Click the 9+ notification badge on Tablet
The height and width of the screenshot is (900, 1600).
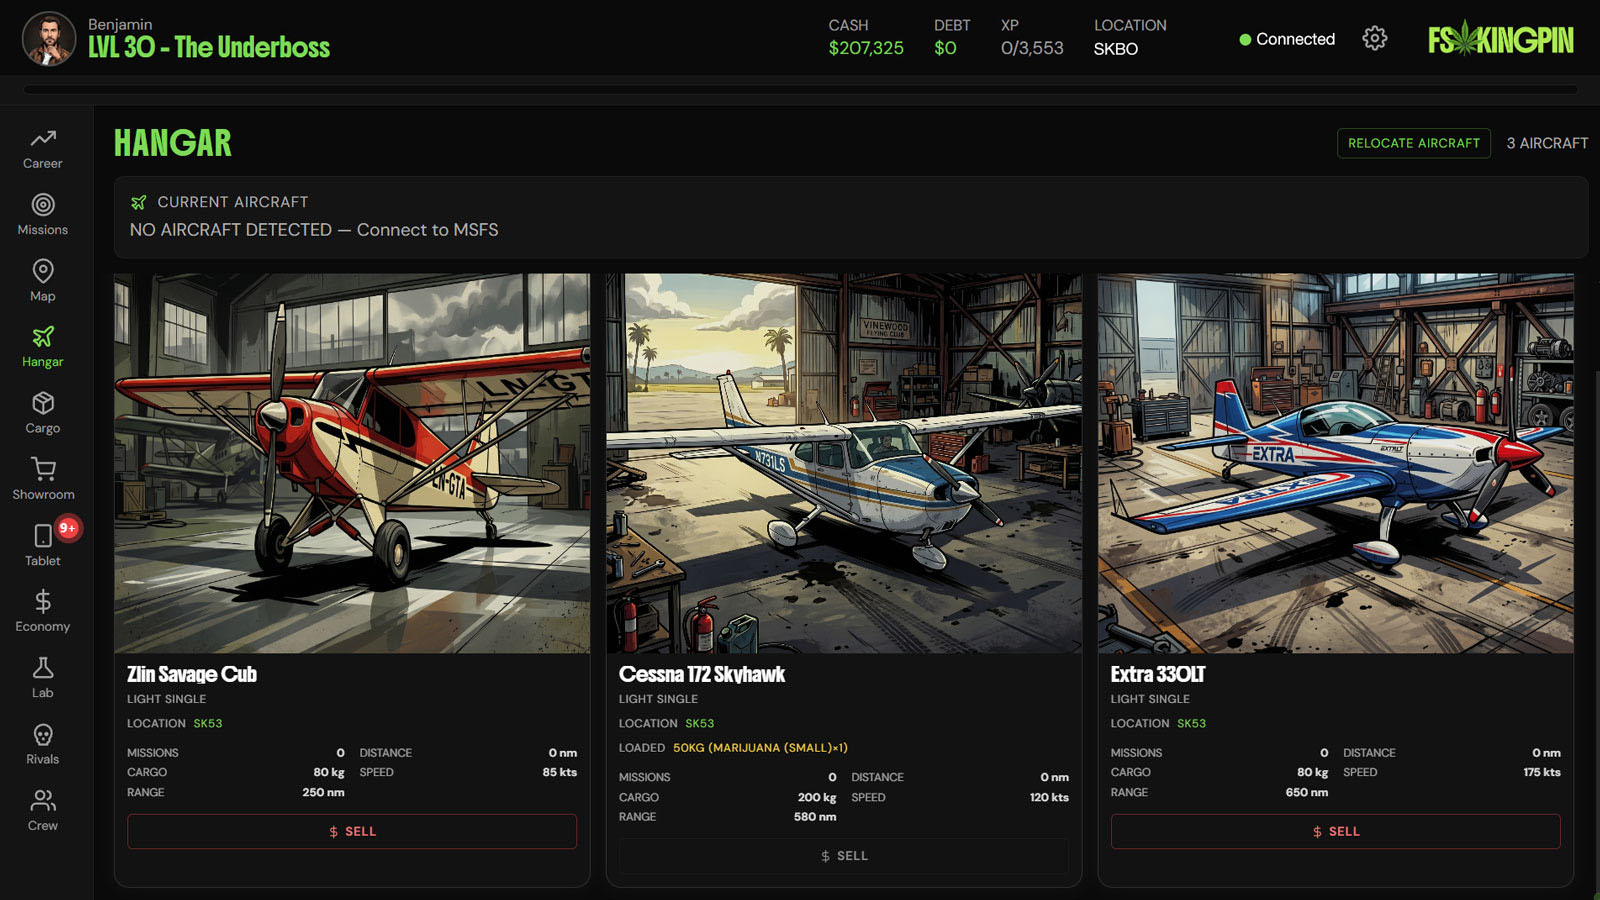coord(67,528)
